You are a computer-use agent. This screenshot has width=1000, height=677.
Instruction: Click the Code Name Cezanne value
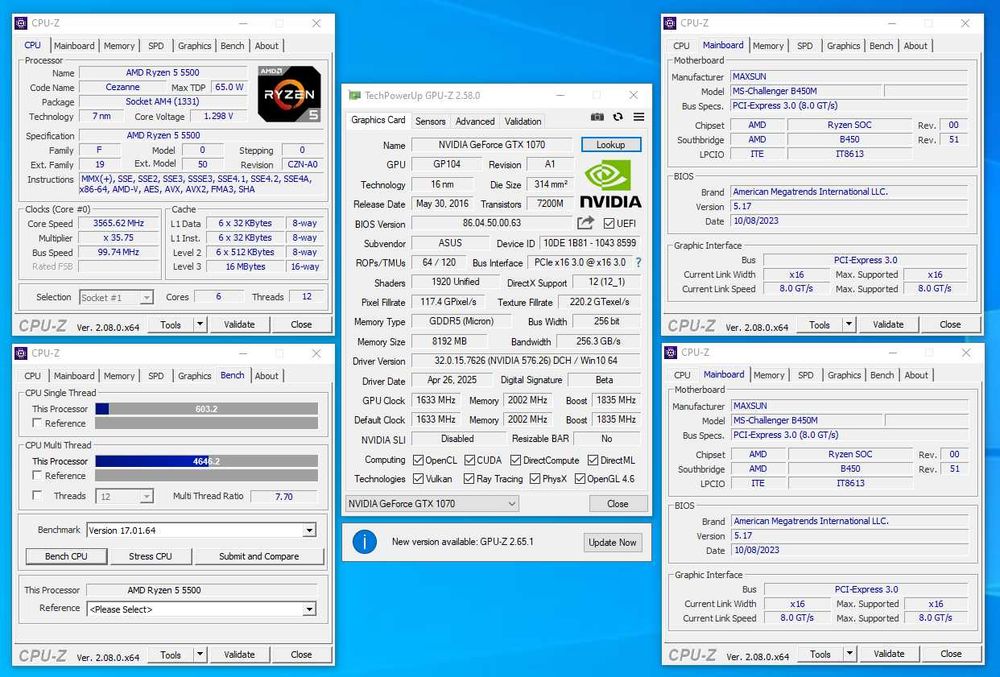coord(122,87)
